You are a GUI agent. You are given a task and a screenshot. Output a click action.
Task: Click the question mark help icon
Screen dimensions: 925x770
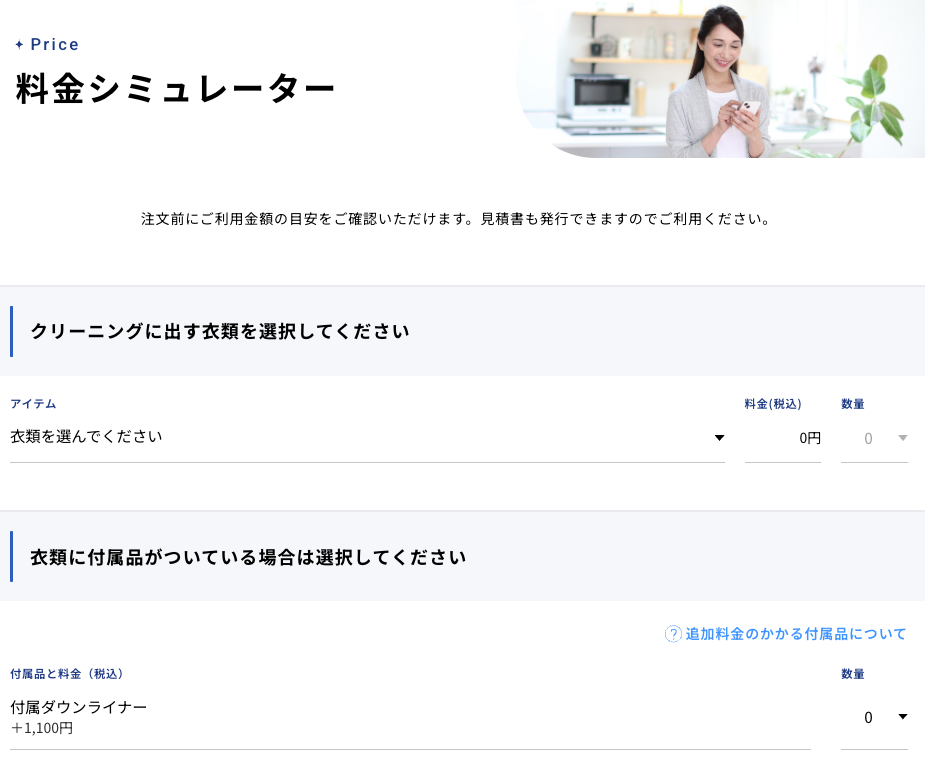point(673,634)
